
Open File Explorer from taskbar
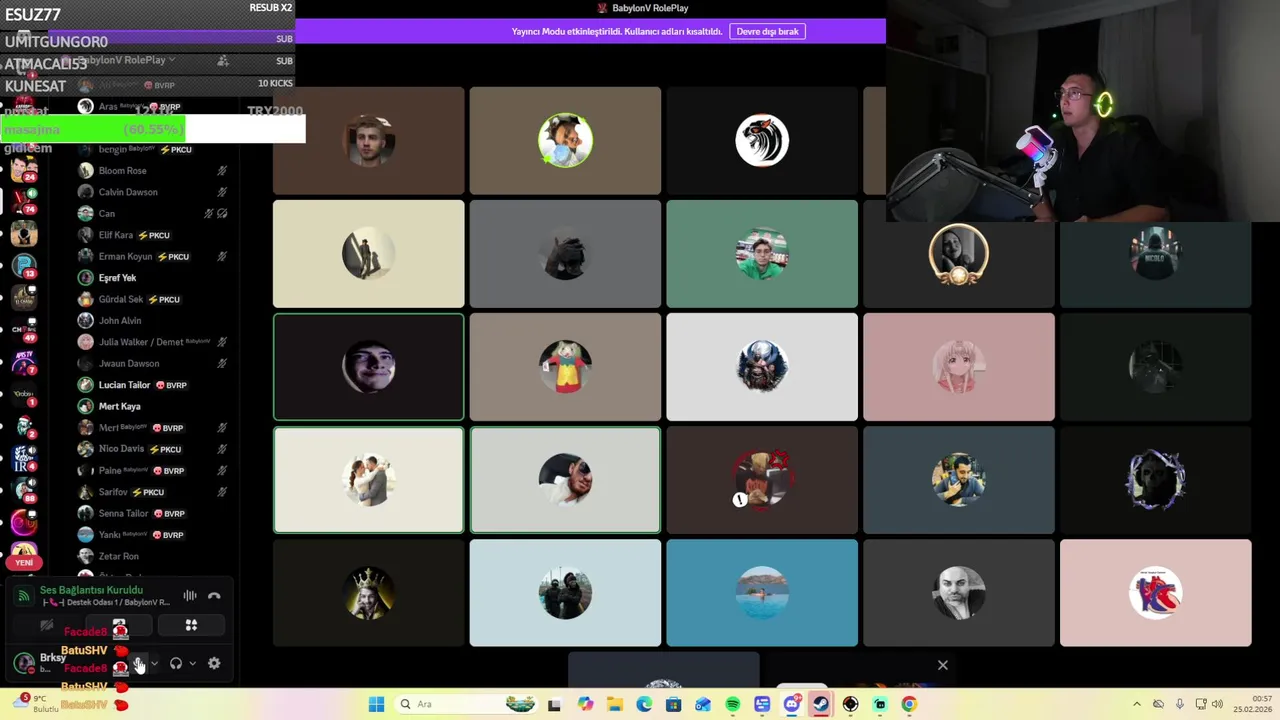pos(615,704)
